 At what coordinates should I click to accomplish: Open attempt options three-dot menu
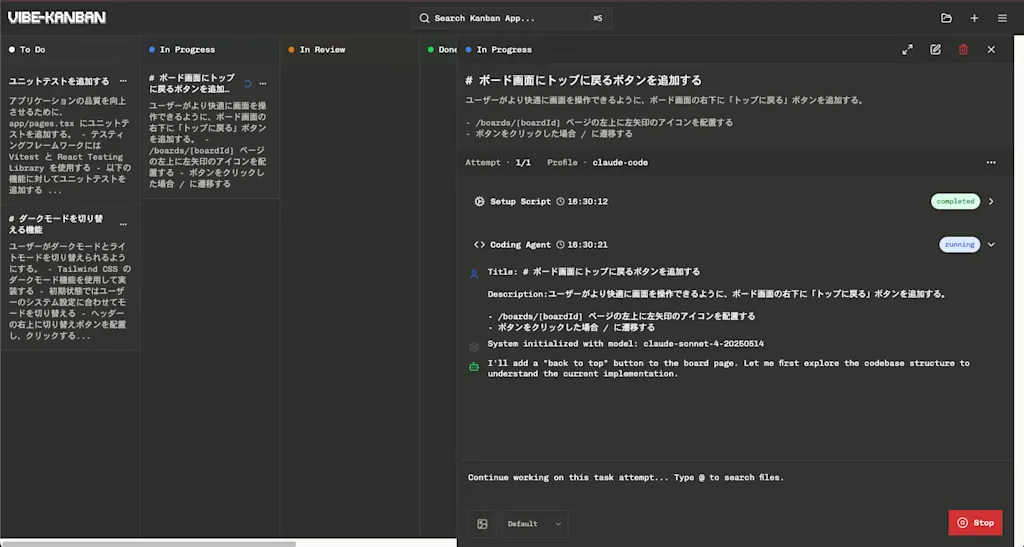tap(991, 163)
